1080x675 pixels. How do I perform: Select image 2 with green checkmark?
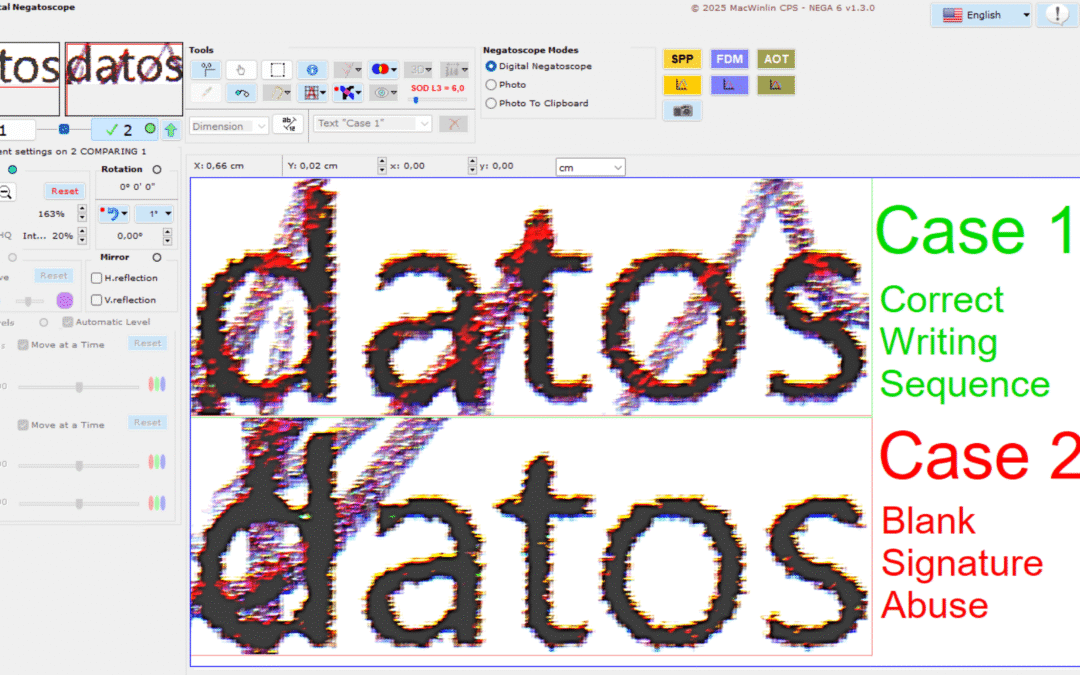(125, 129)
